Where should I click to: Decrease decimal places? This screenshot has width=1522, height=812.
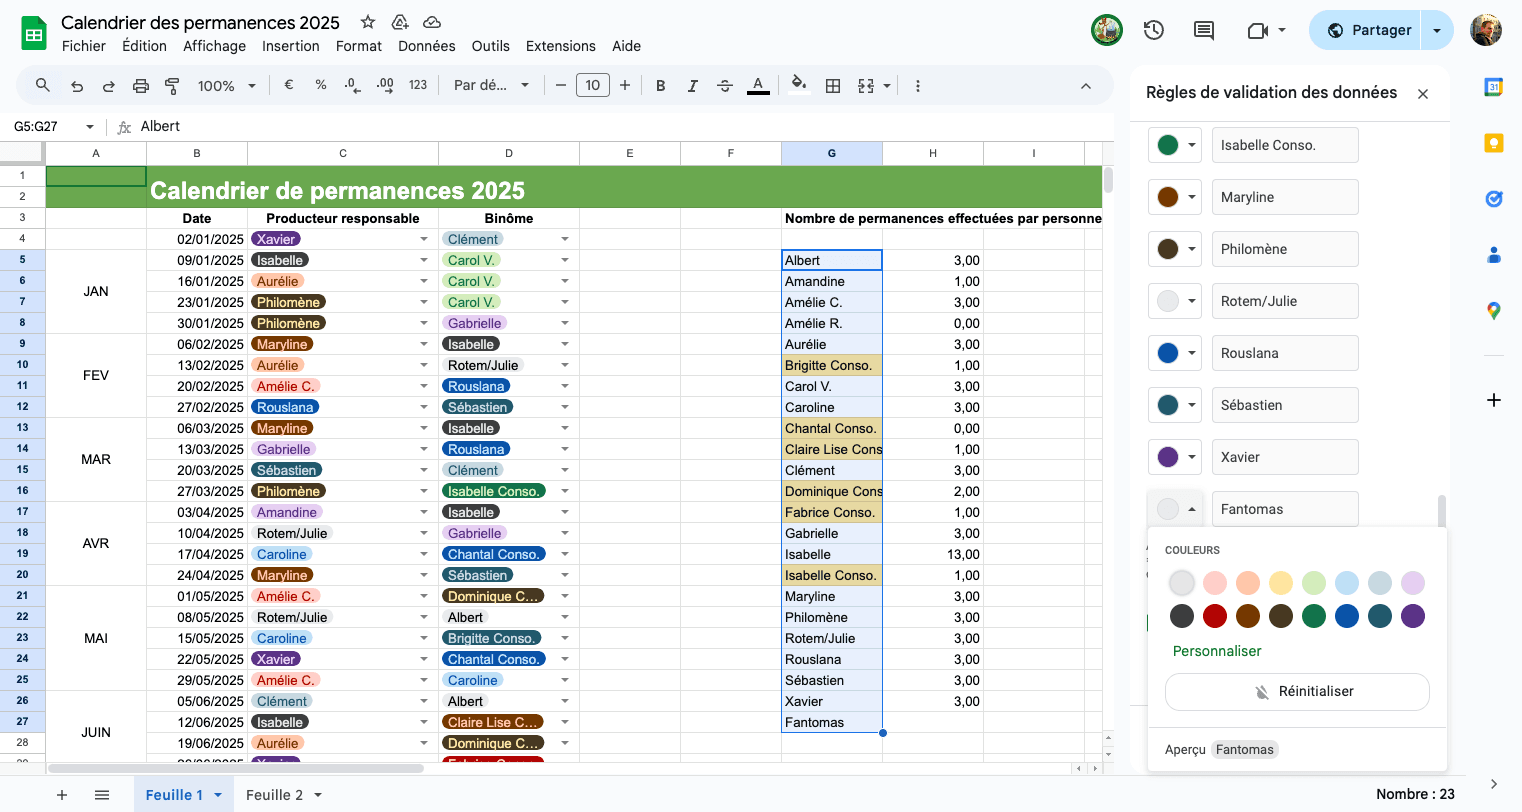click(352, 86)
